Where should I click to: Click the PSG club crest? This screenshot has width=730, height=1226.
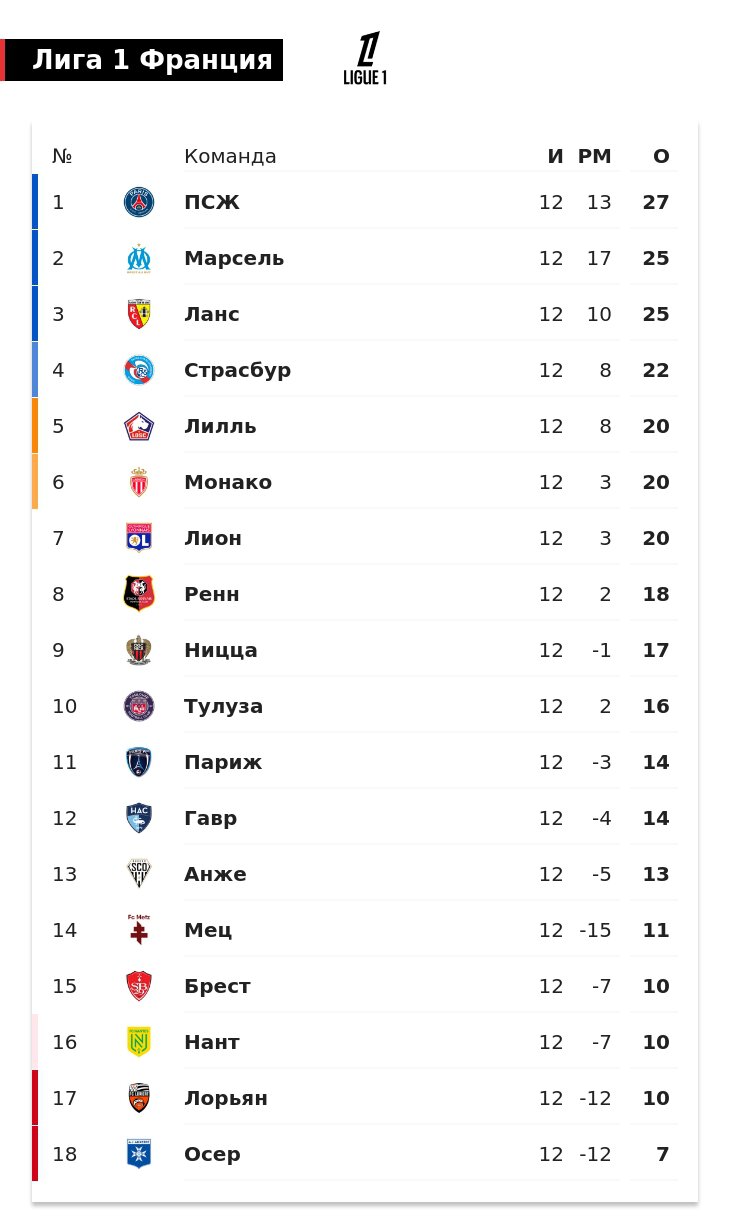pyautogui.click(x=139, y=203)
